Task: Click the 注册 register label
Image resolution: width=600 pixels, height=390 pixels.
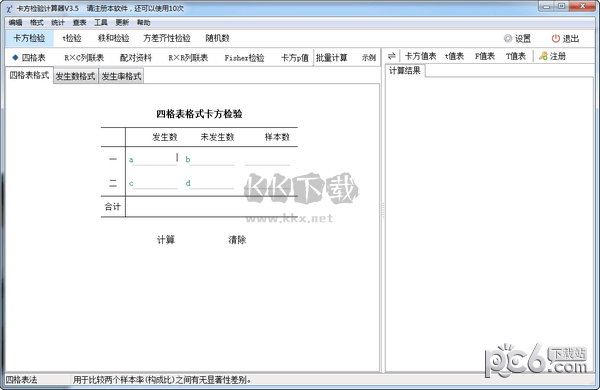Action: [x=558, y=56]
